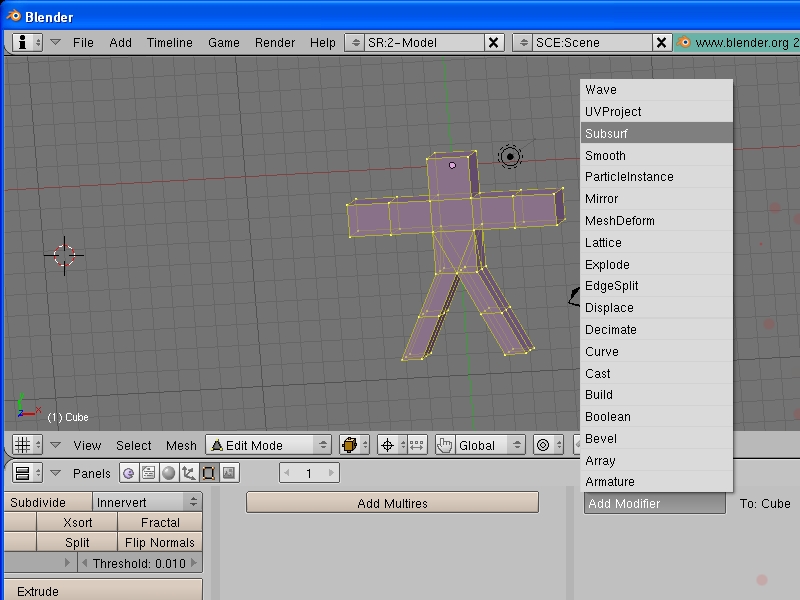Pick the Armature modifier
The height and width of the screenshot is (600, 800).
coord(657,482)
